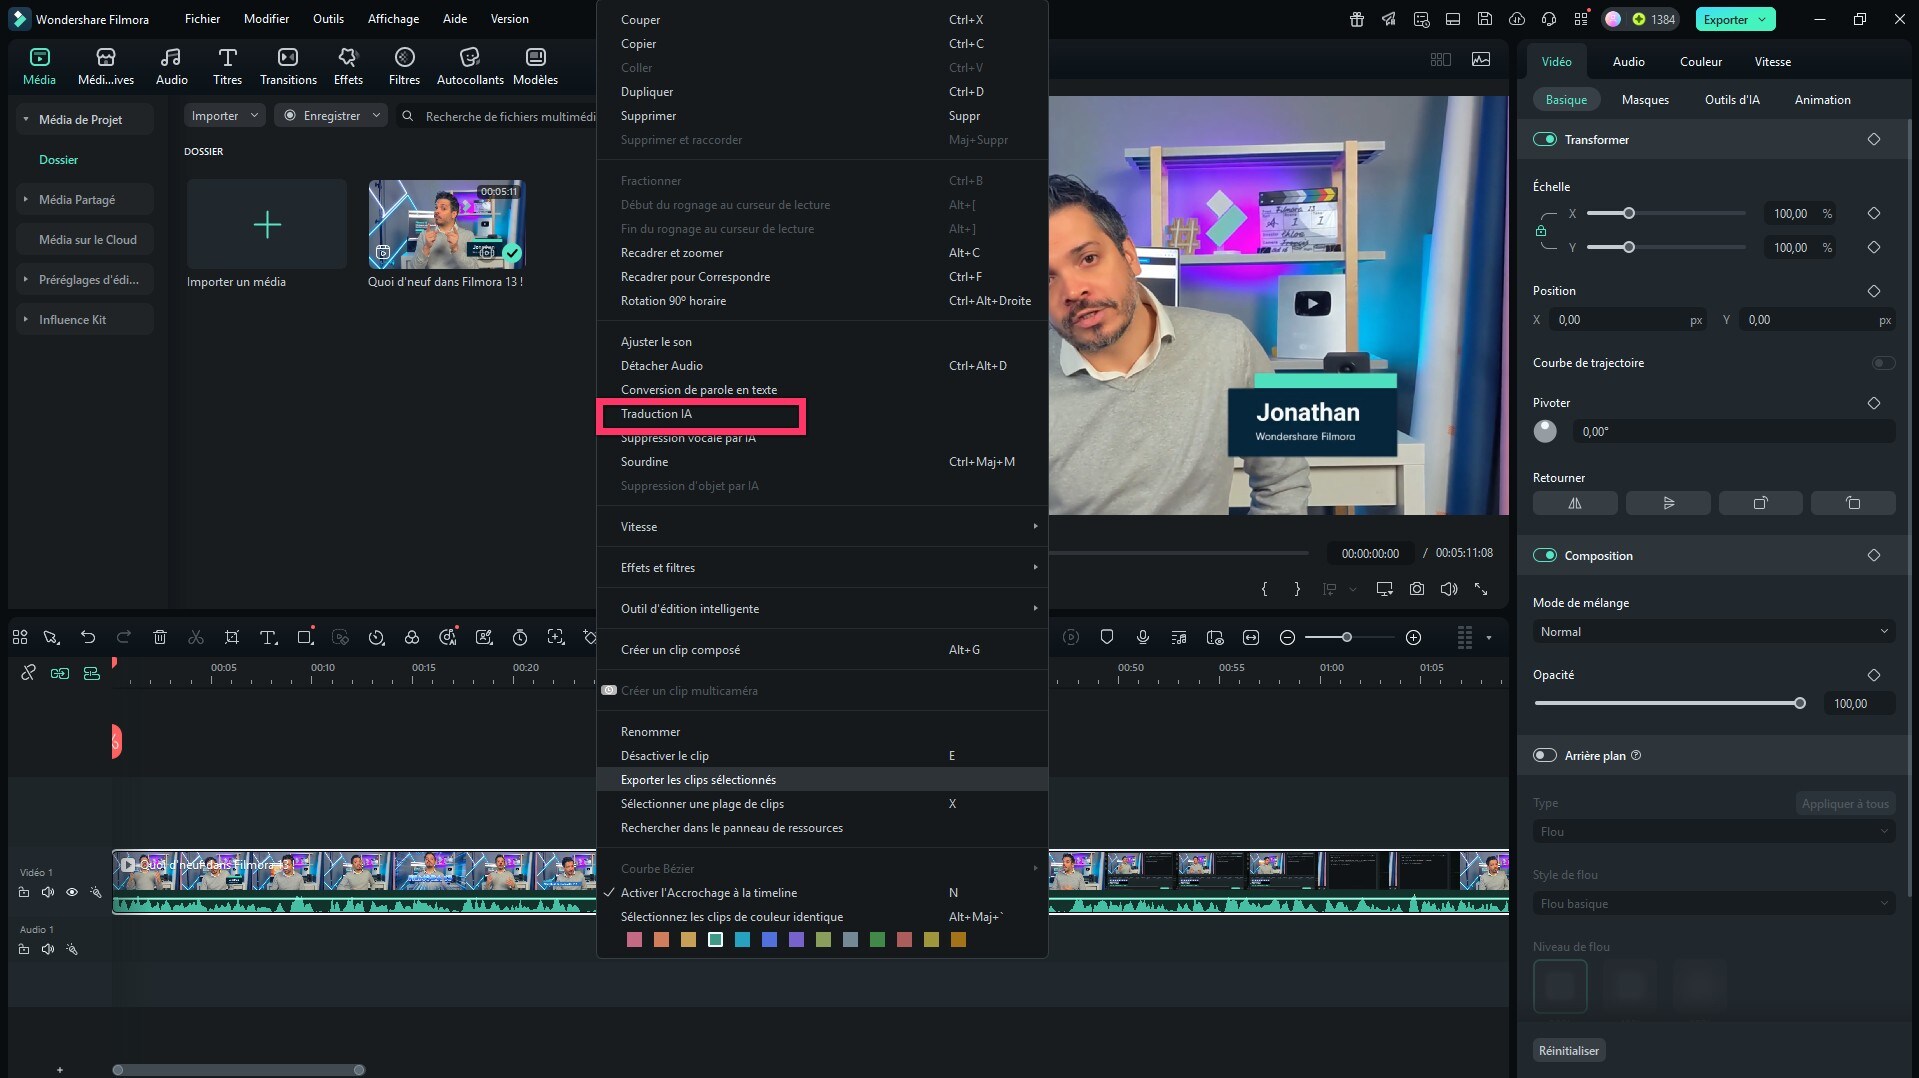Enable the Courbe de trajectoire switch
Image resolution: width=1919 pixels, height=1078 pixels.
point(1883,363)
